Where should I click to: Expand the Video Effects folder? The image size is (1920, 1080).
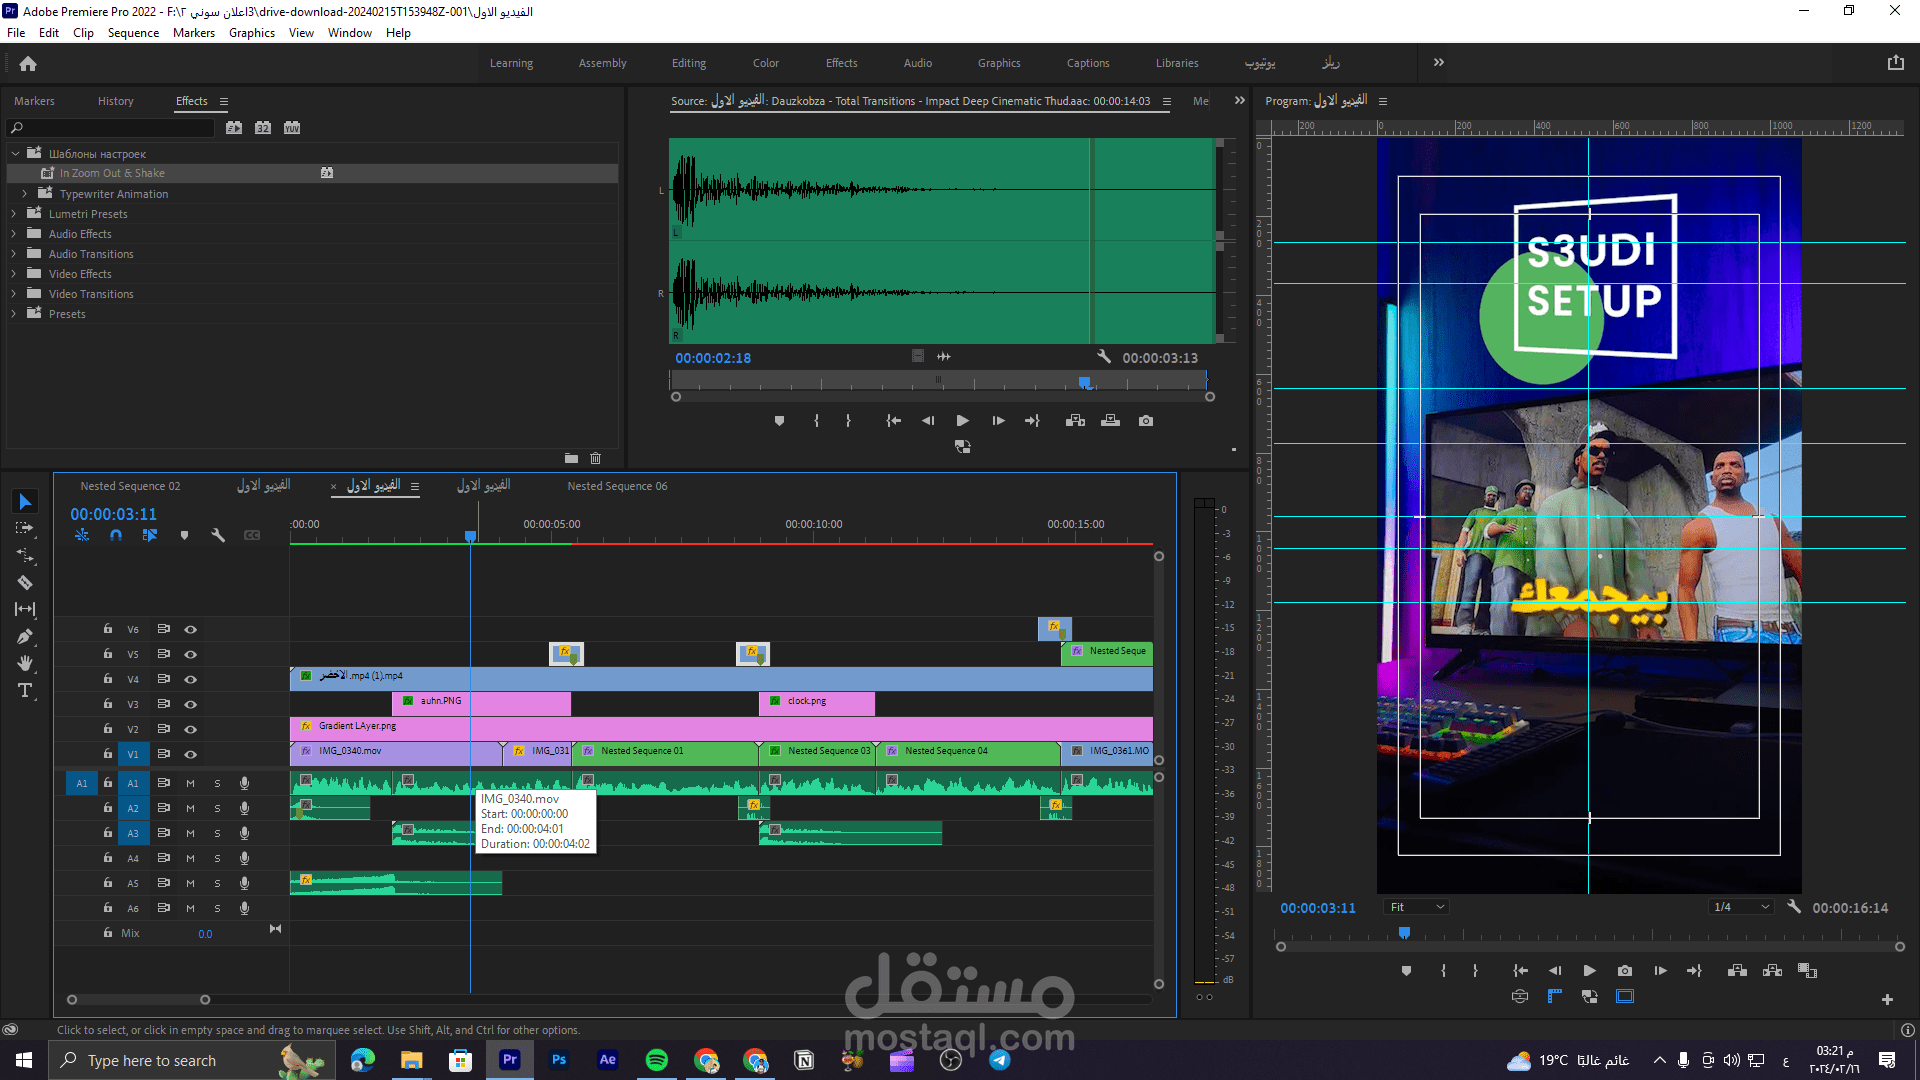14,274
